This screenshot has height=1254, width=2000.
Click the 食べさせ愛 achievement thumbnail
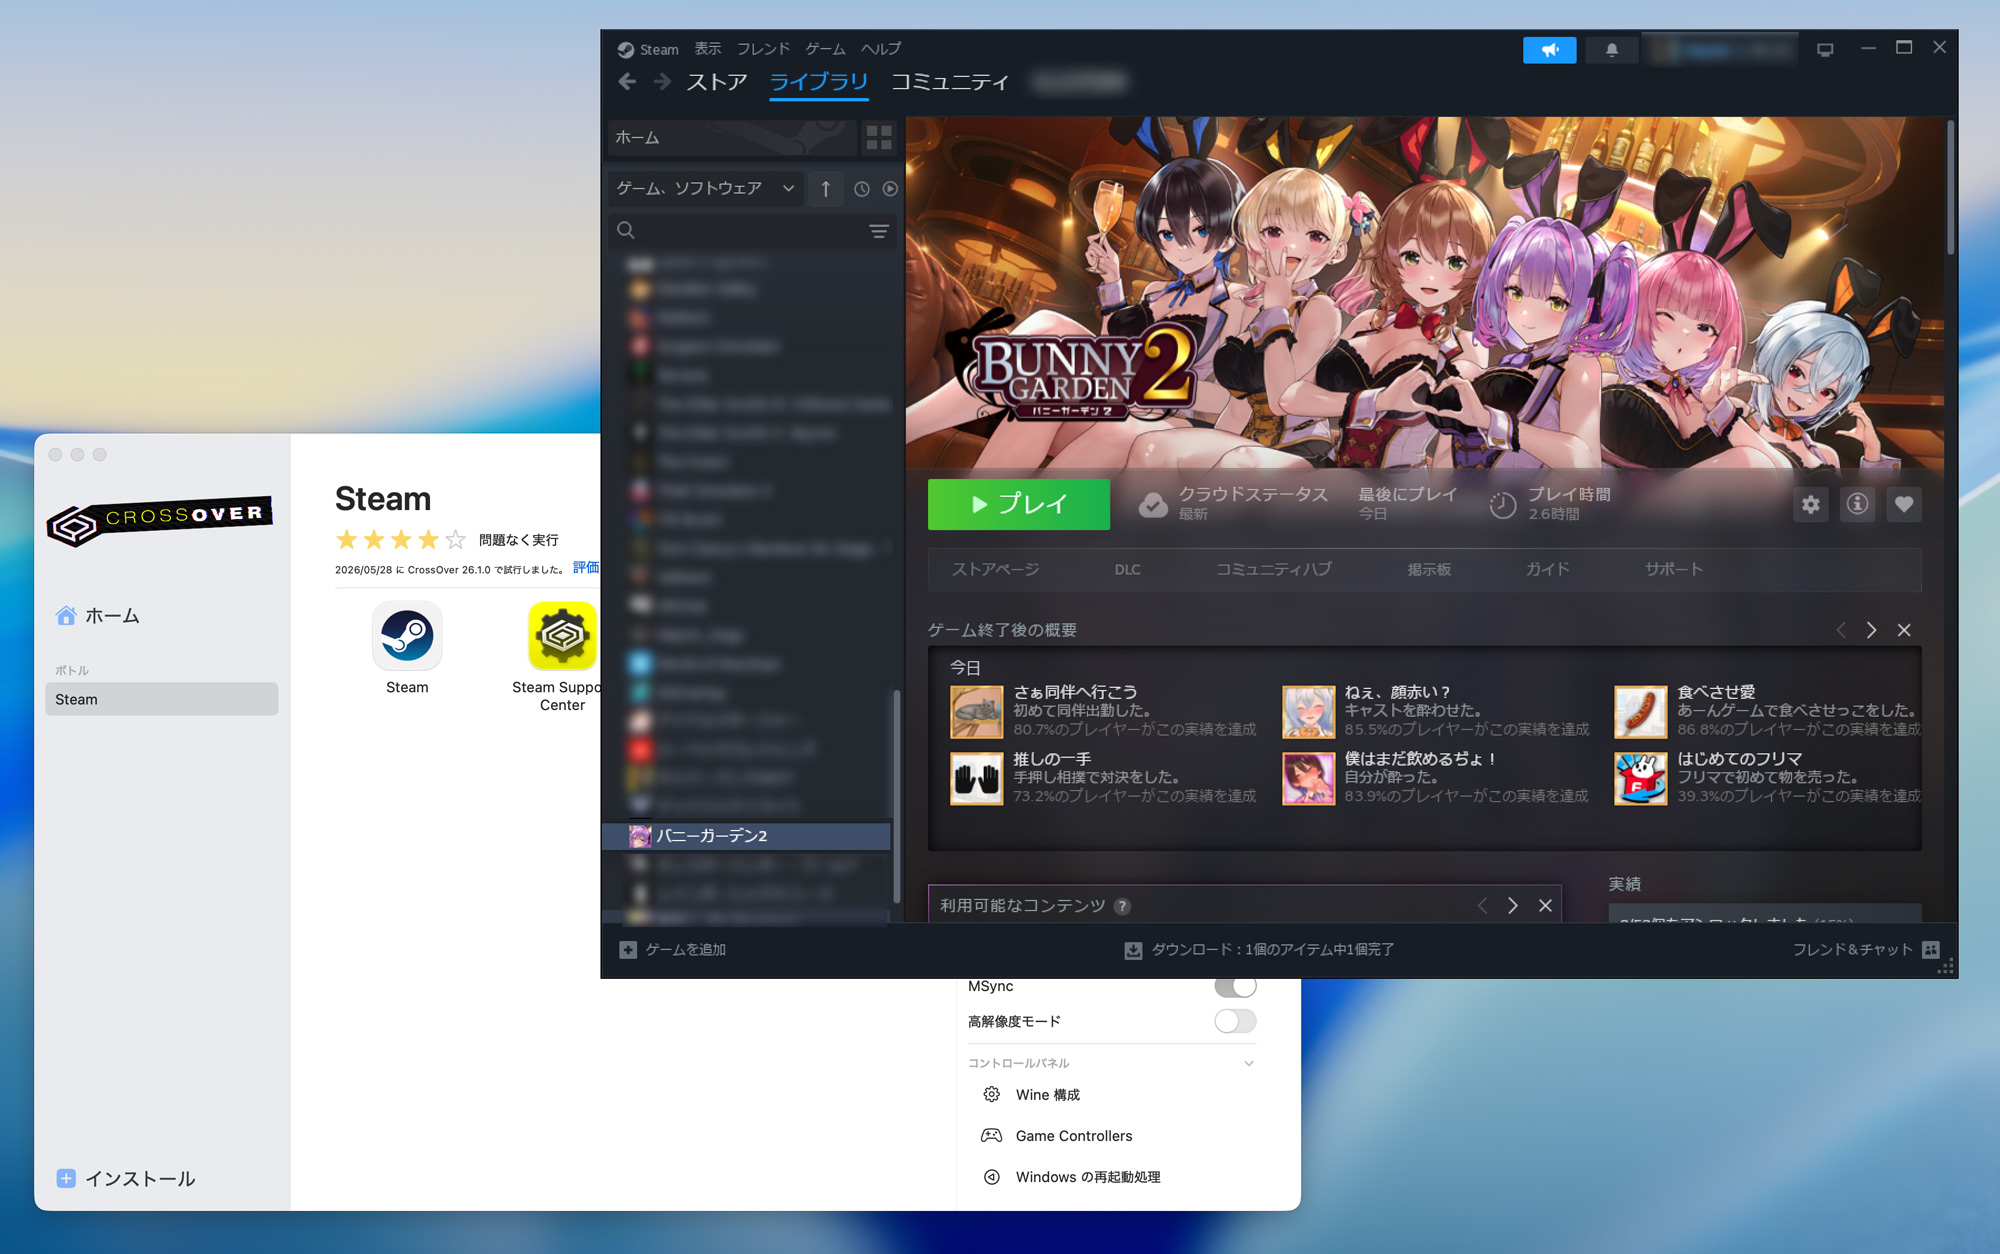click(x=1640, y=711)
